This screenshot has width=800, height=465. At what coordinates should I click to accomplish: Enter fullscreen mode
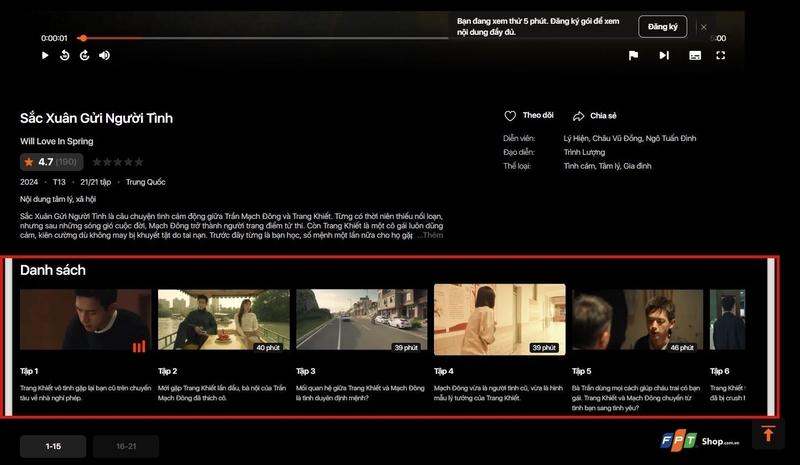coord(721,56)
